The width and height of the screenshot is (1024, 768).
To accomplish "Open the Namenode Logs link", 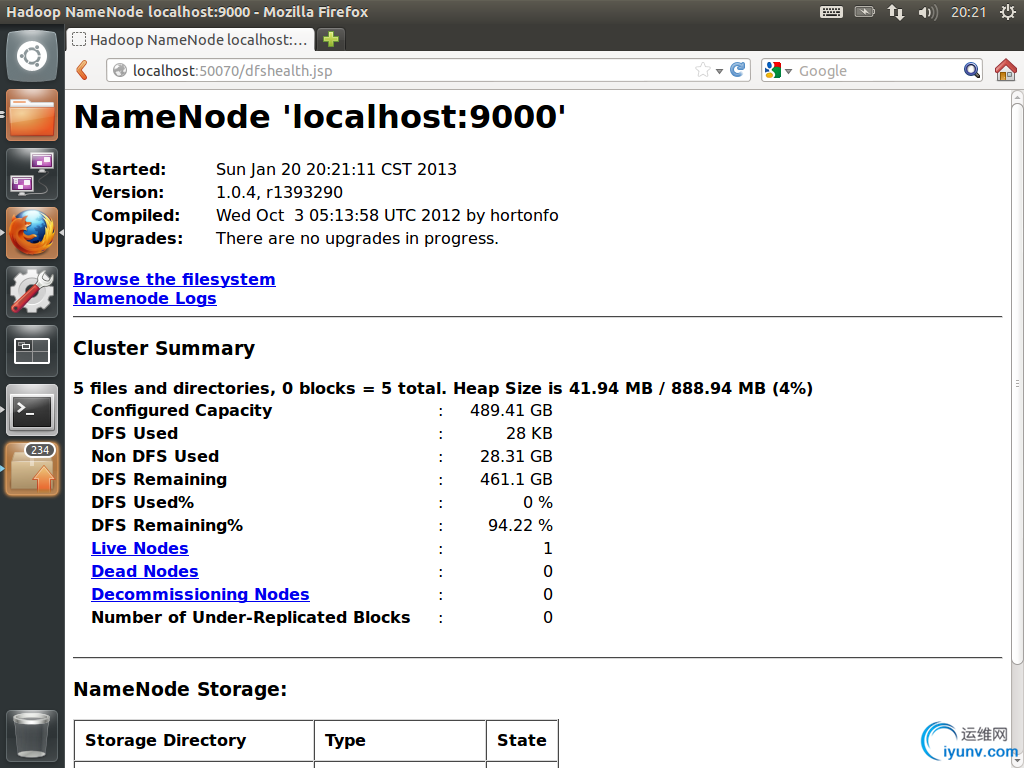I will 145,298.
